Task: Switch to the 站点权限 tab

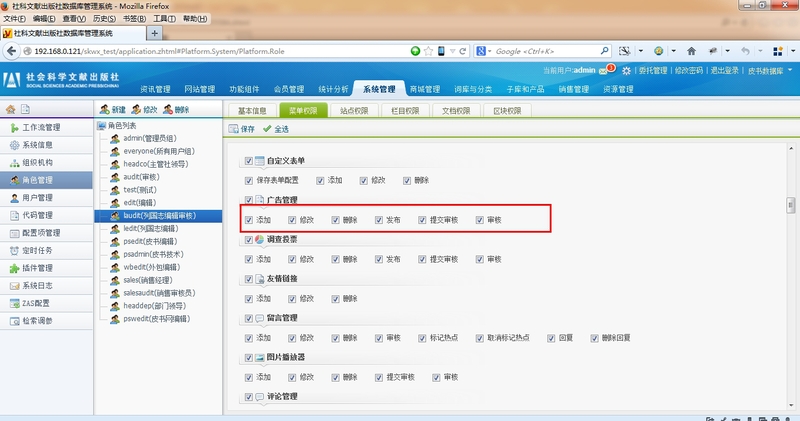Action: coord(354,111)
